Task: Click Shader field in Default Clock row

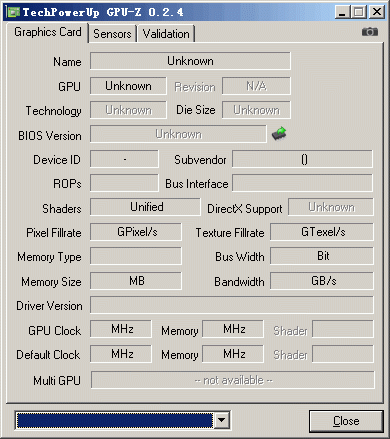Action: coord(343,354)
